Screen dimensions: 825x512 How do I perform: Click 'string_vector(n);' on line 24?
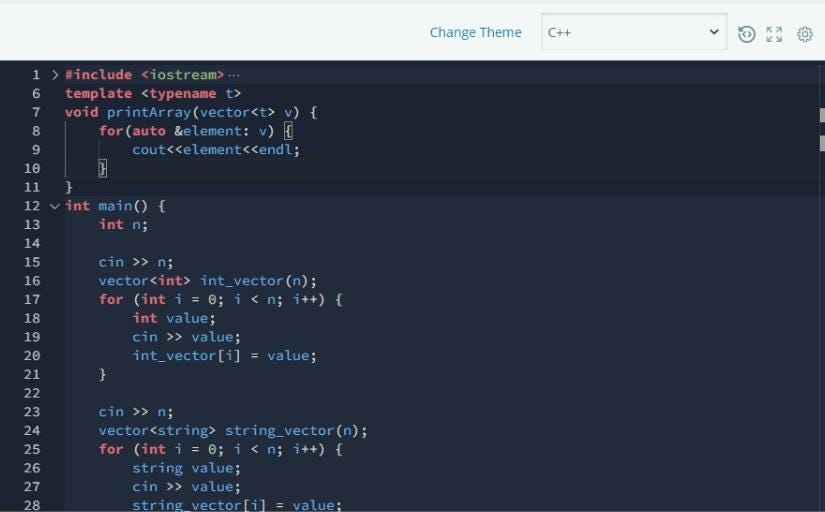296,431
